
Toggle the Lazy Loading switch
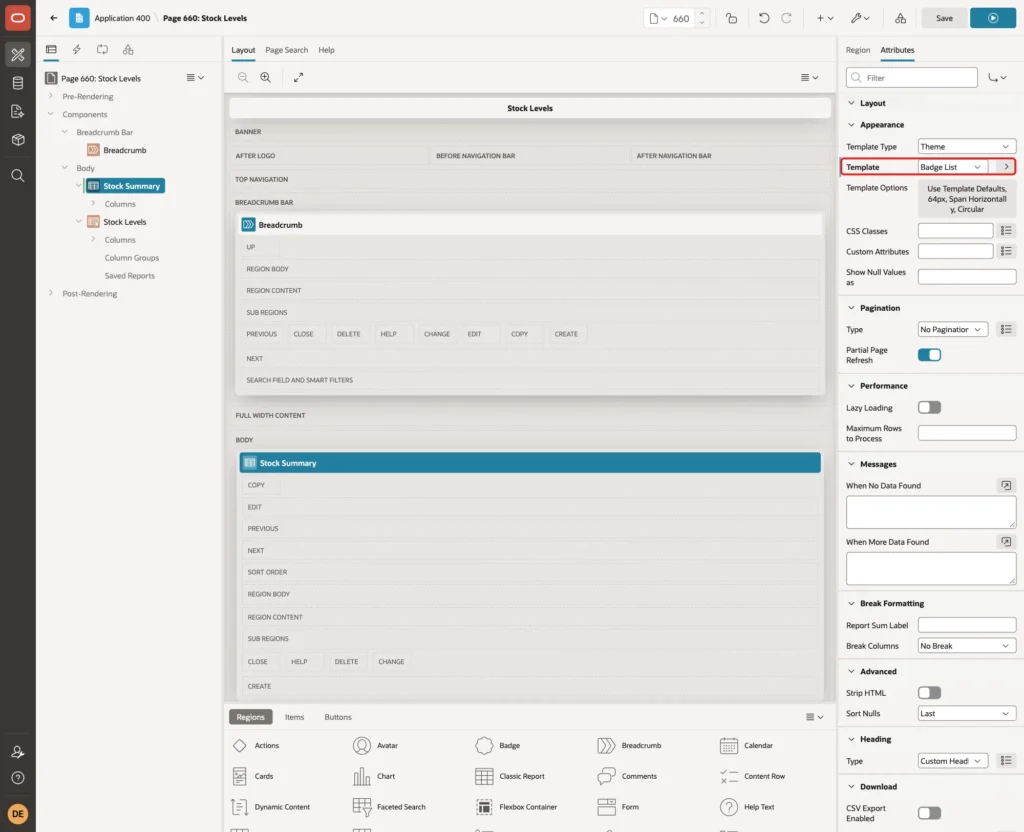pos(929,408)
